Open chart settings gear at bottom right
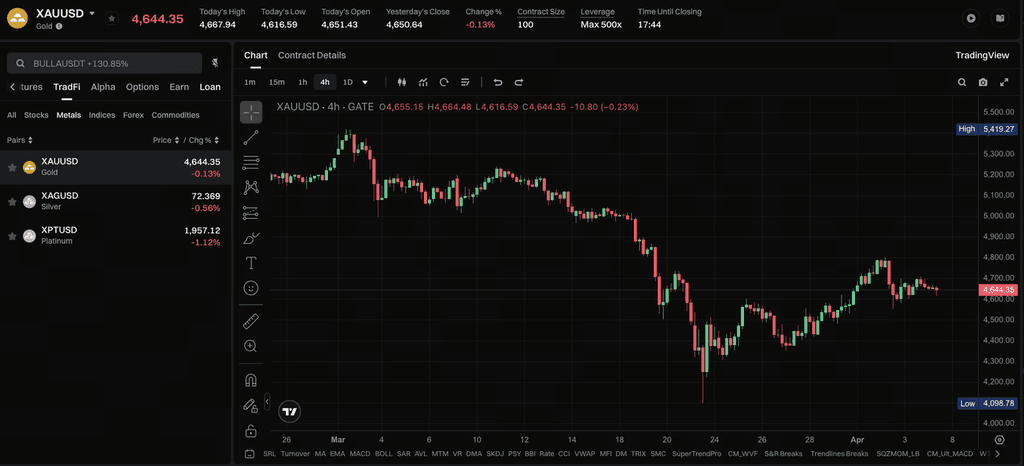The height and width of the screenshot is (466, 1024). coord(1000,440)
